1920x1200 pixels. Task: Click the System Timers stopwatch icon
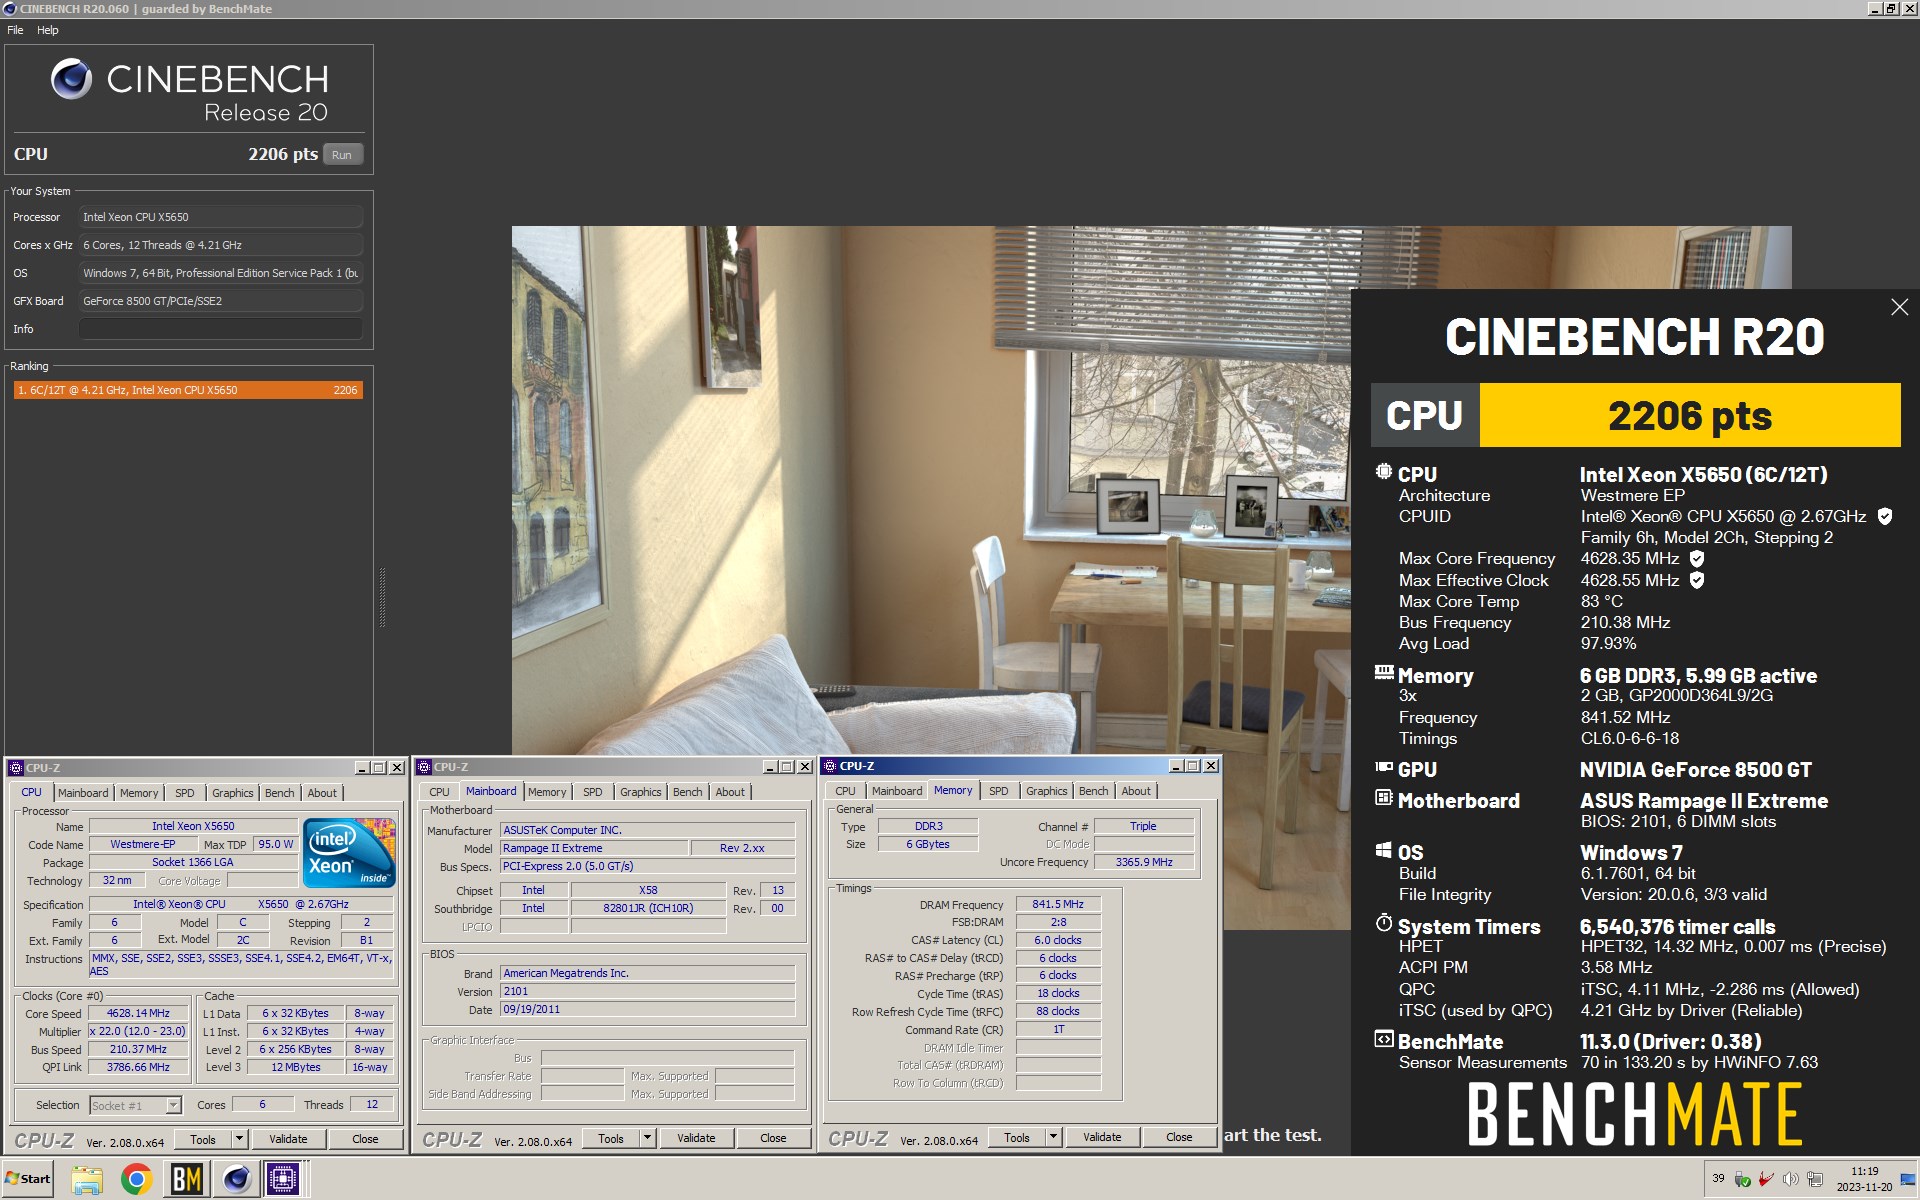(x=1384, y=923)
